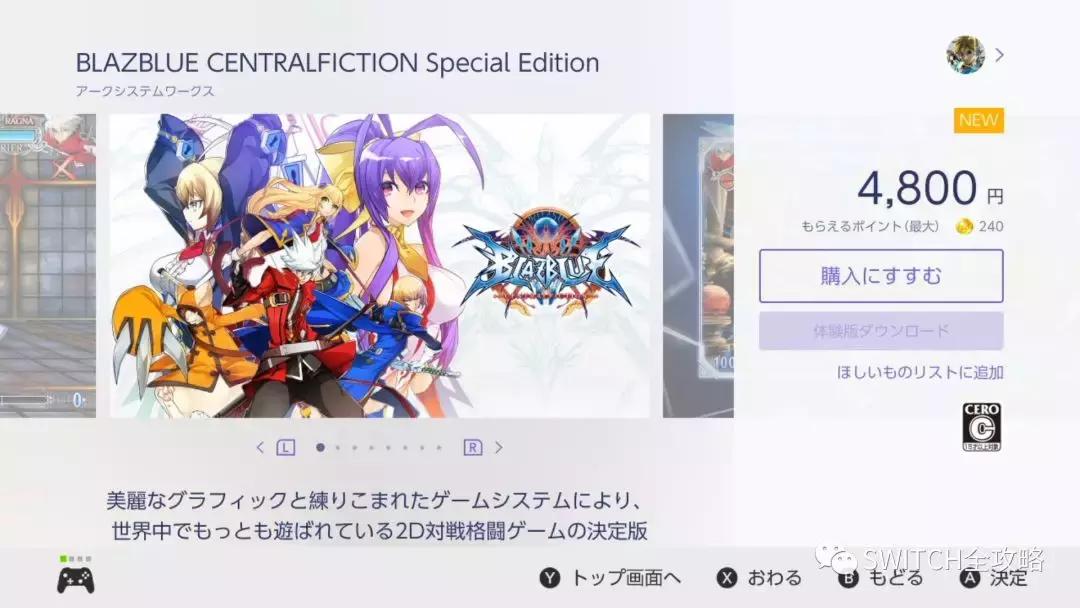Select the 購入にすすむ purchase button
This screenshot has width=1080, height=608.
pyautogui.click(x=881, y=276)
